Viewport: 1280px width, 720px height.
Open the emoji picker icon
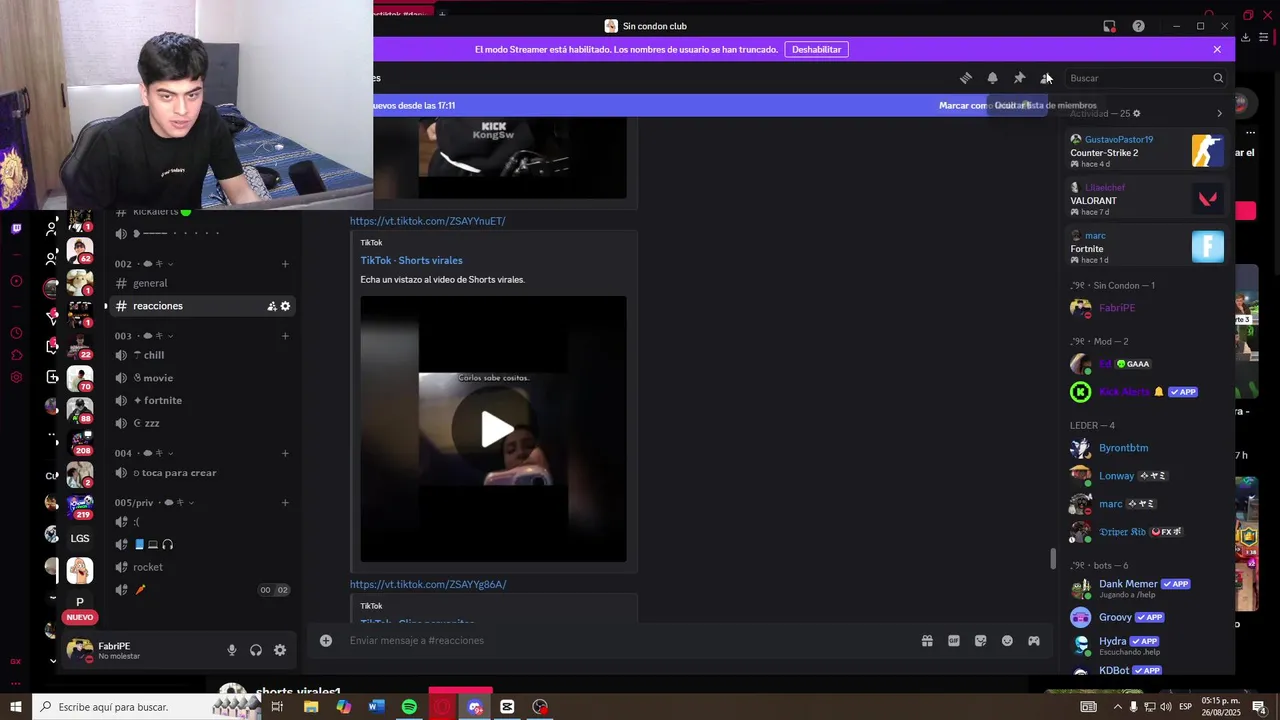point(1007,640)
